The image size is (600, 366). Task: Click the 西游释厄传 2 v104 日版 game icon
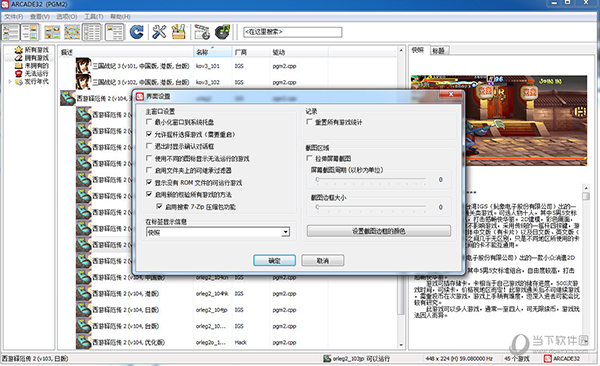(x=83, y=310)
